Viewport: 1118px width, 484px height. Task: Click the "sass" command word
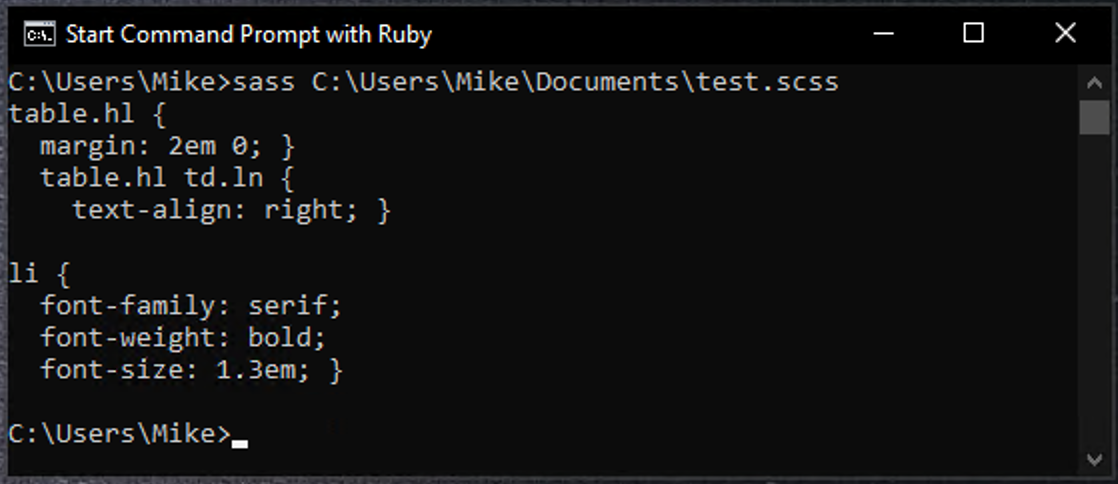pos(263,82)
